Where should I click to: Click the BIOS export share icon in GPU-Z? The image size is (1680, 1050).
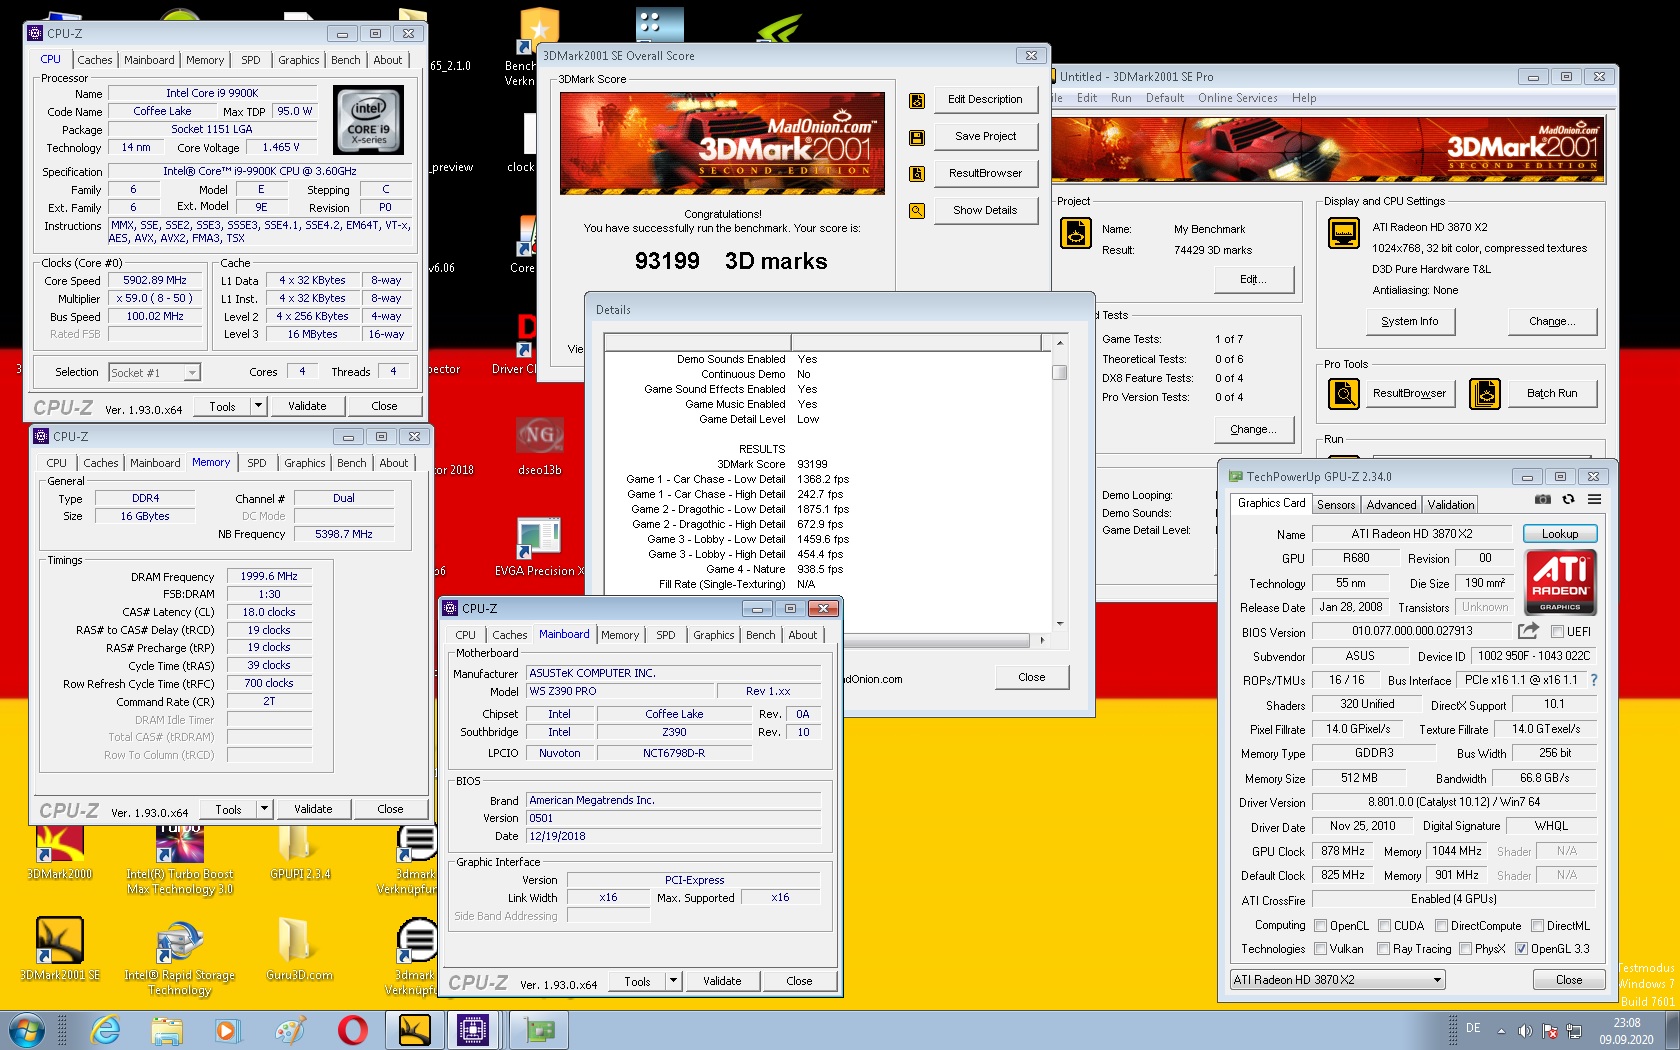(x=1528, y=631)
